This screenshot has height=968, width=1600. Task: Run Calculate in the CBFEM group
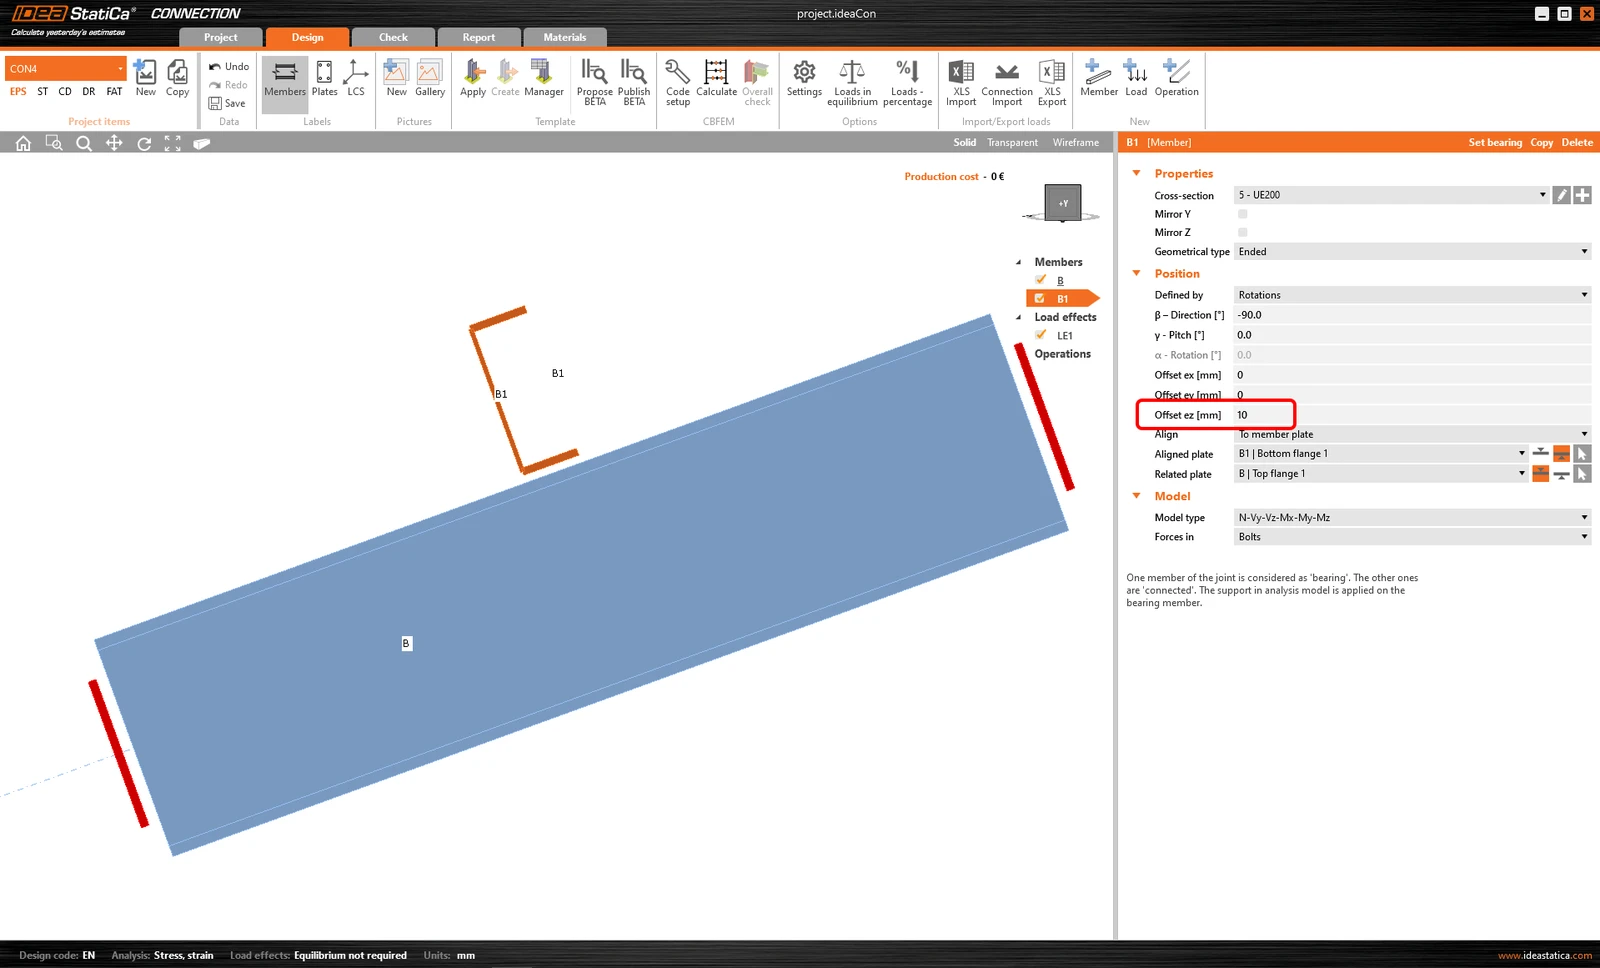click(x=716, y=78)
